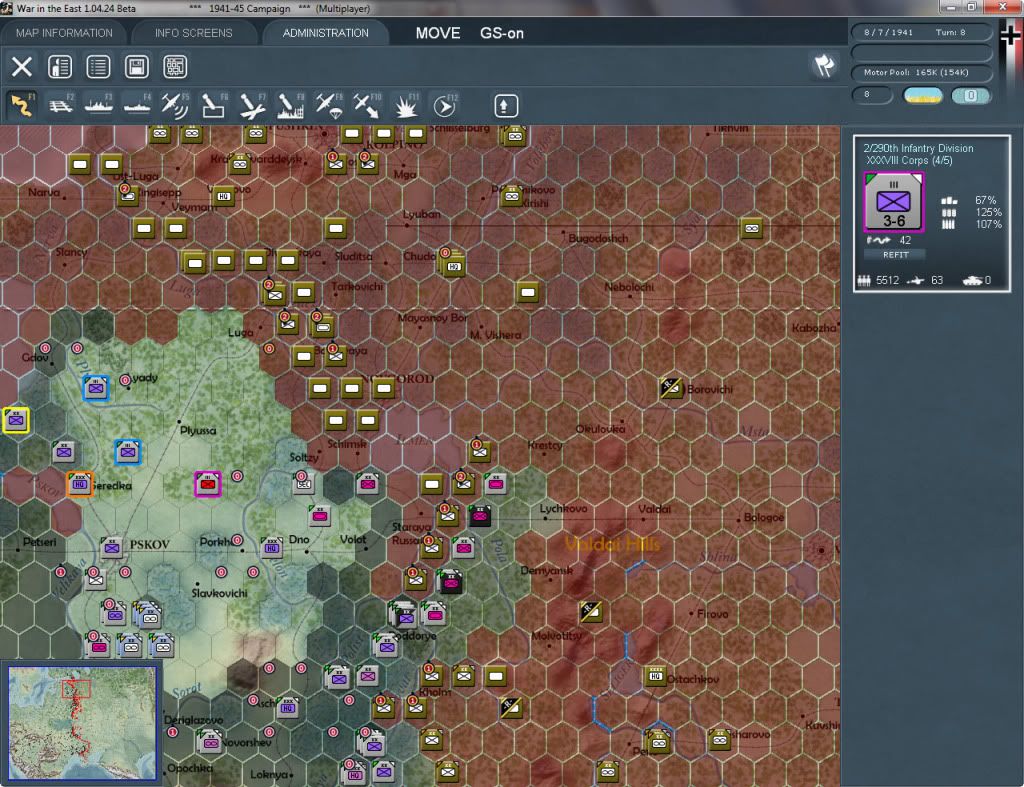Image resolution: width=1024 pixels, height=787 pixels.
Task: Click the 67% value in the unit panel
Action: point(985,200)
